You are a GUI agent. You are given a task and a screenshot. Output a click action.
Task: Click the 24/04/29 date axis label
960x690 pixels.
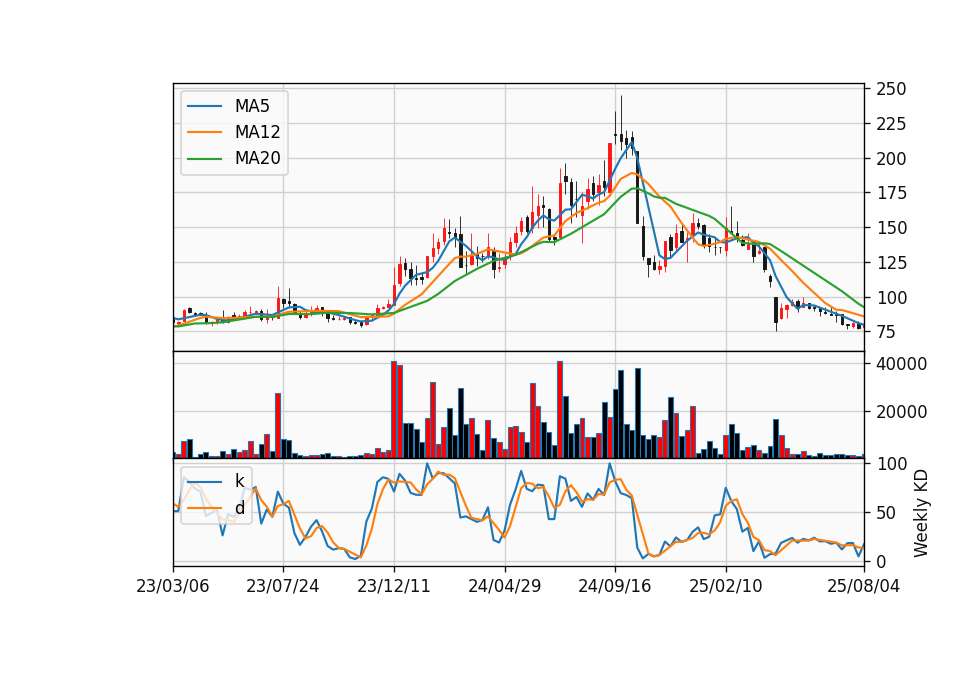[x=504, y=586]
